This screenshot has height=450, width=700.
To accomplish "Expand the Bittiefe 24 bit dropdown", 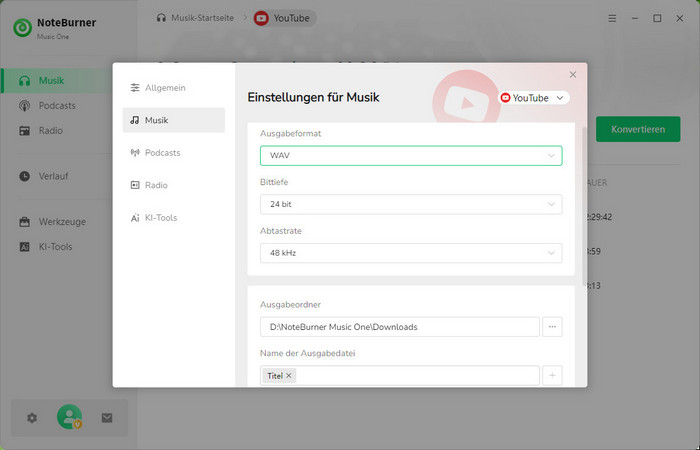I will 411,204.
